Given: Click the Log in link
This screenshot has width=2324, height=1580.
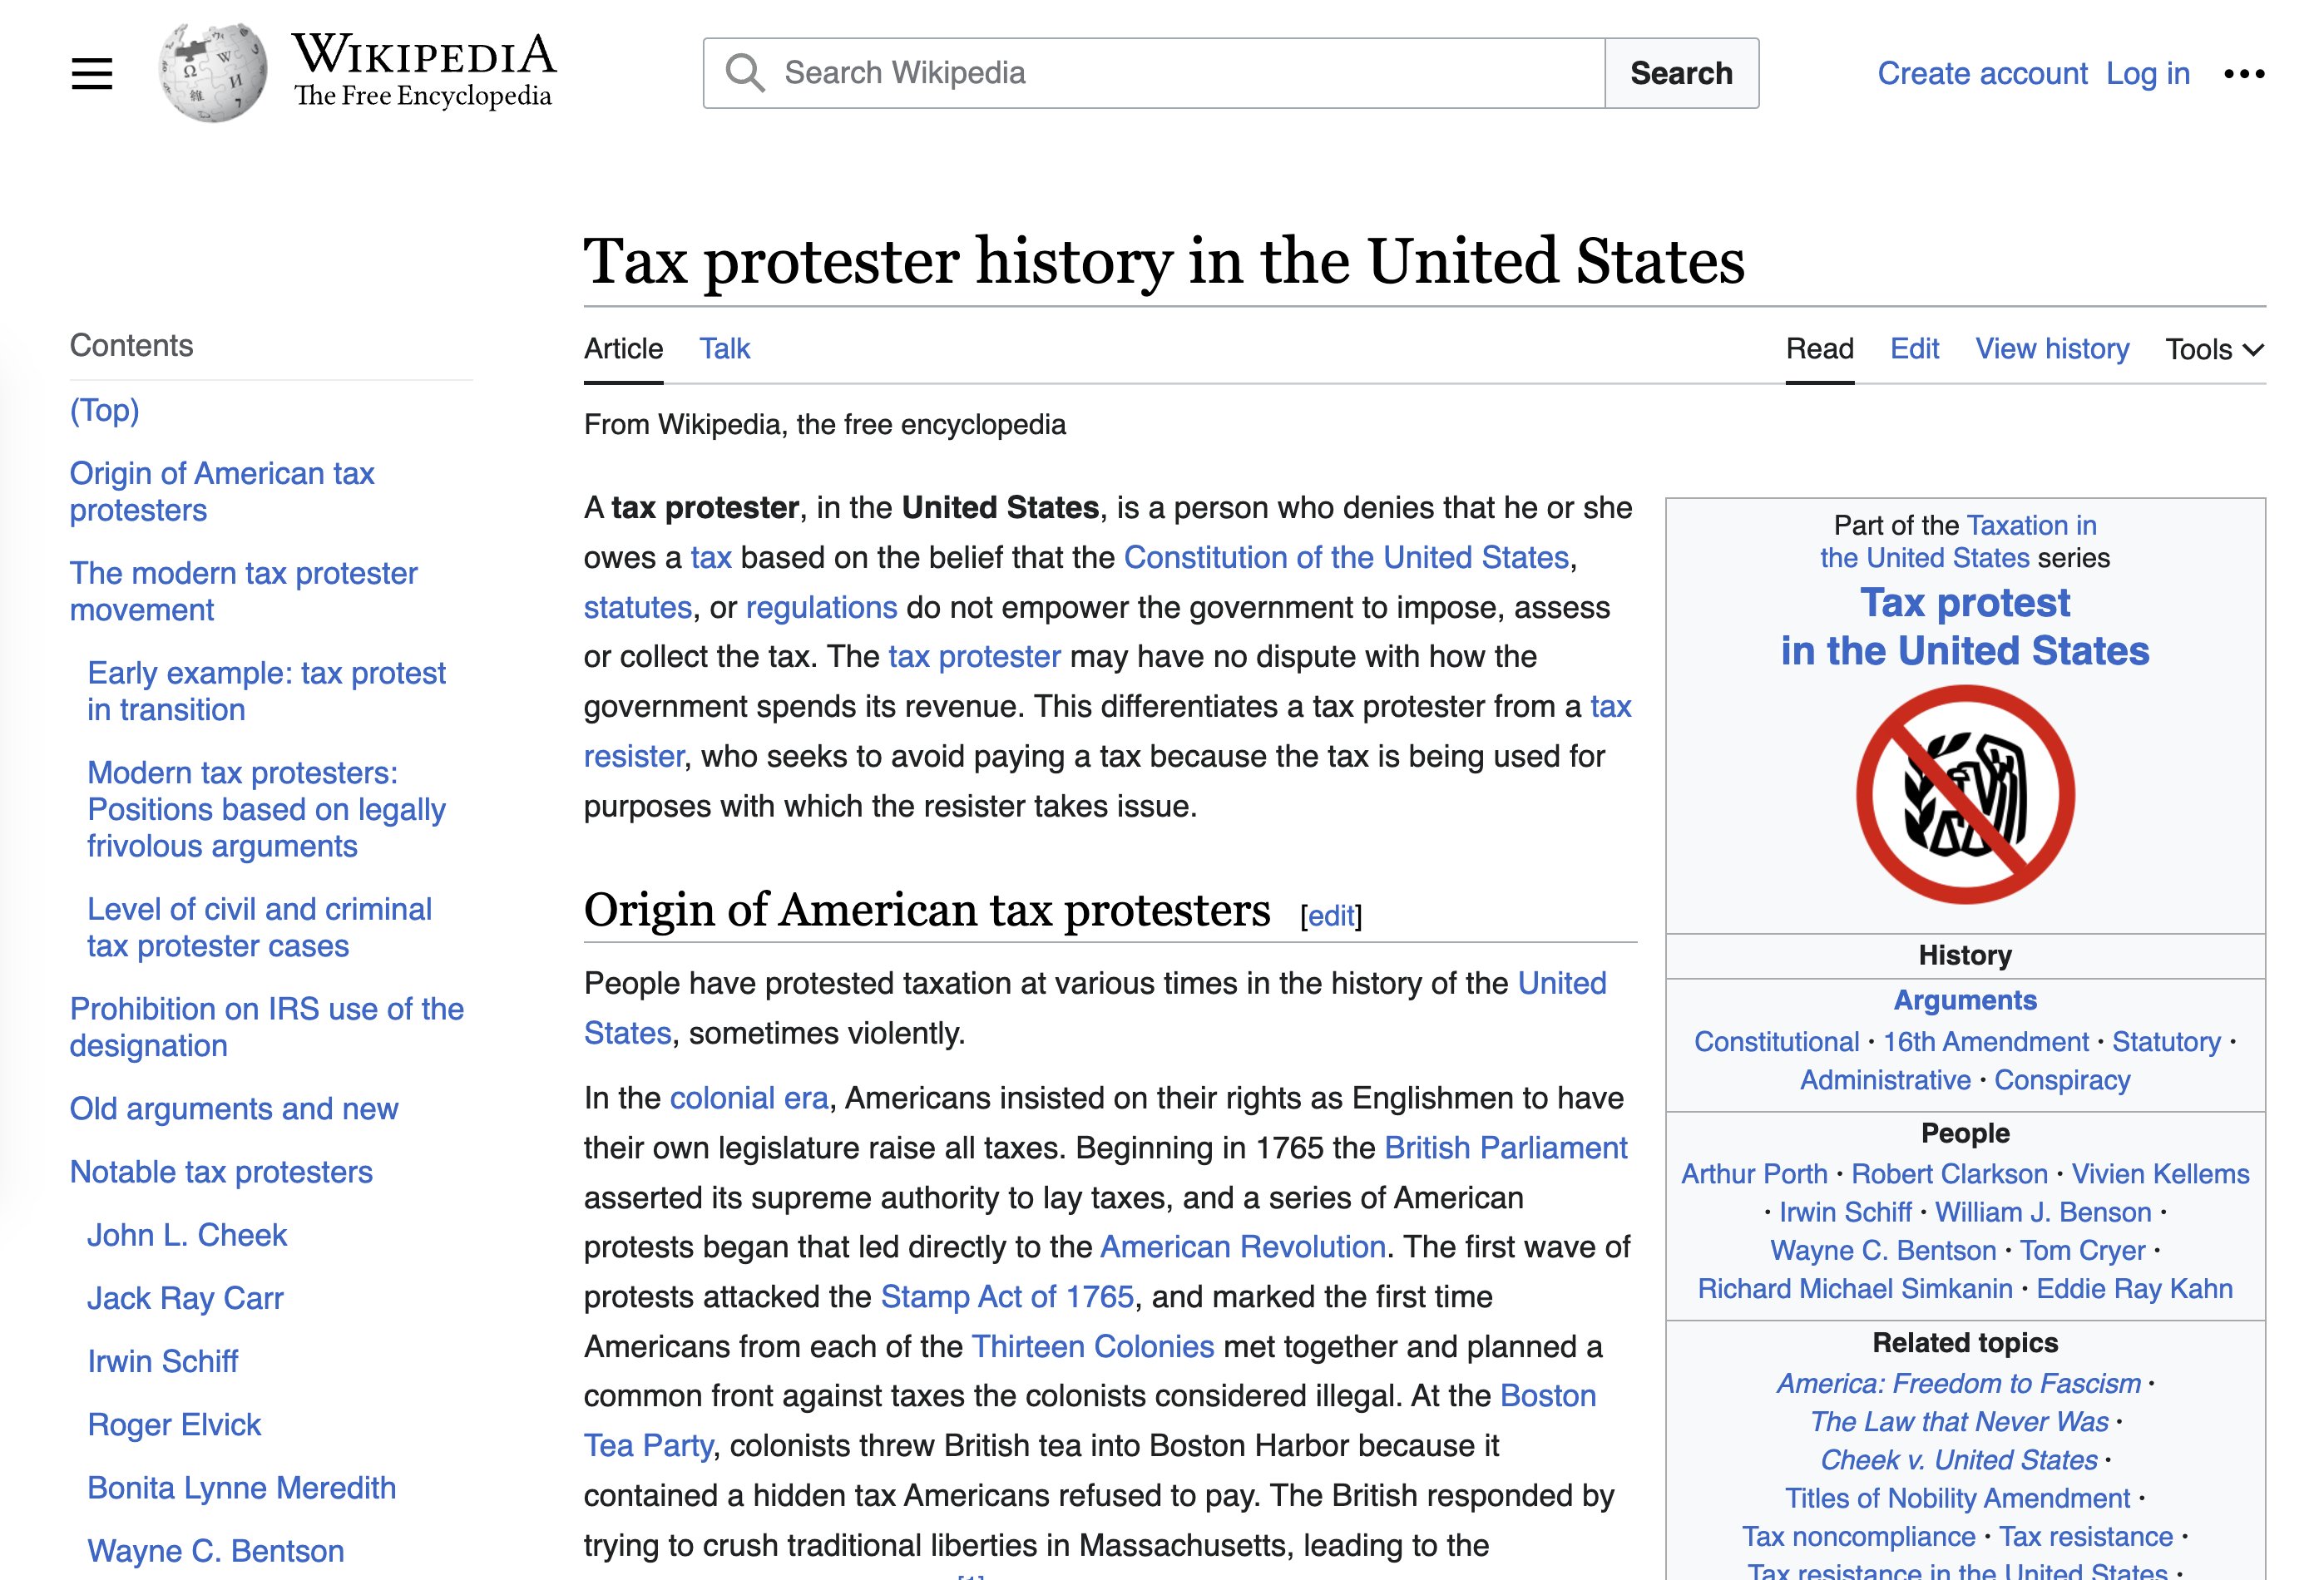Looking at the screenshot, I should (2147, 73).
